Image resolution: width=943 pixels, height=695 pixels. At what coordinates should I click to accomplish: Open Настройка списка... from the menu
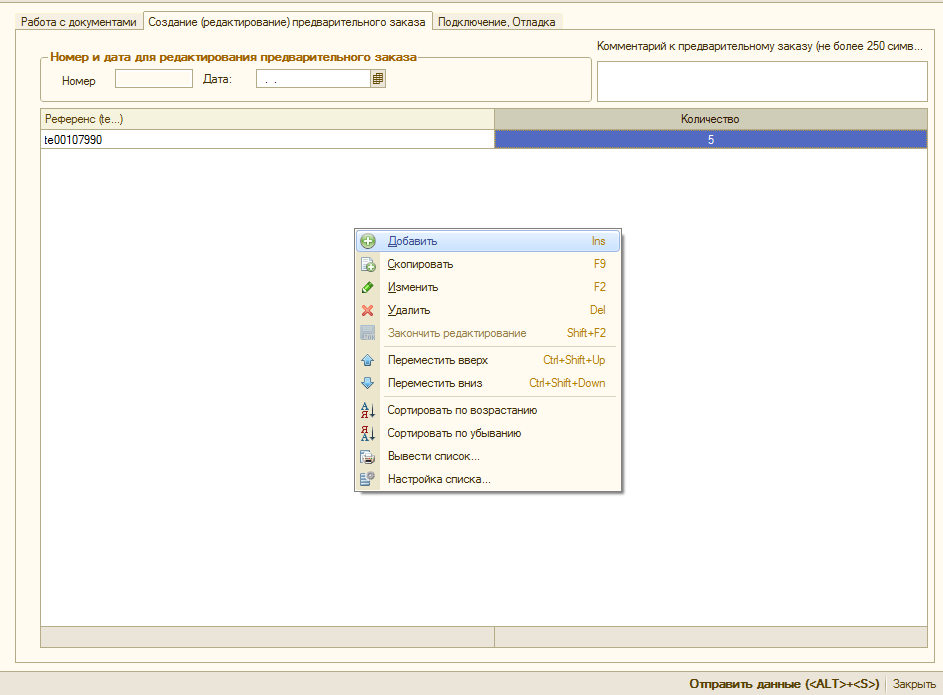tap(438, 479)
